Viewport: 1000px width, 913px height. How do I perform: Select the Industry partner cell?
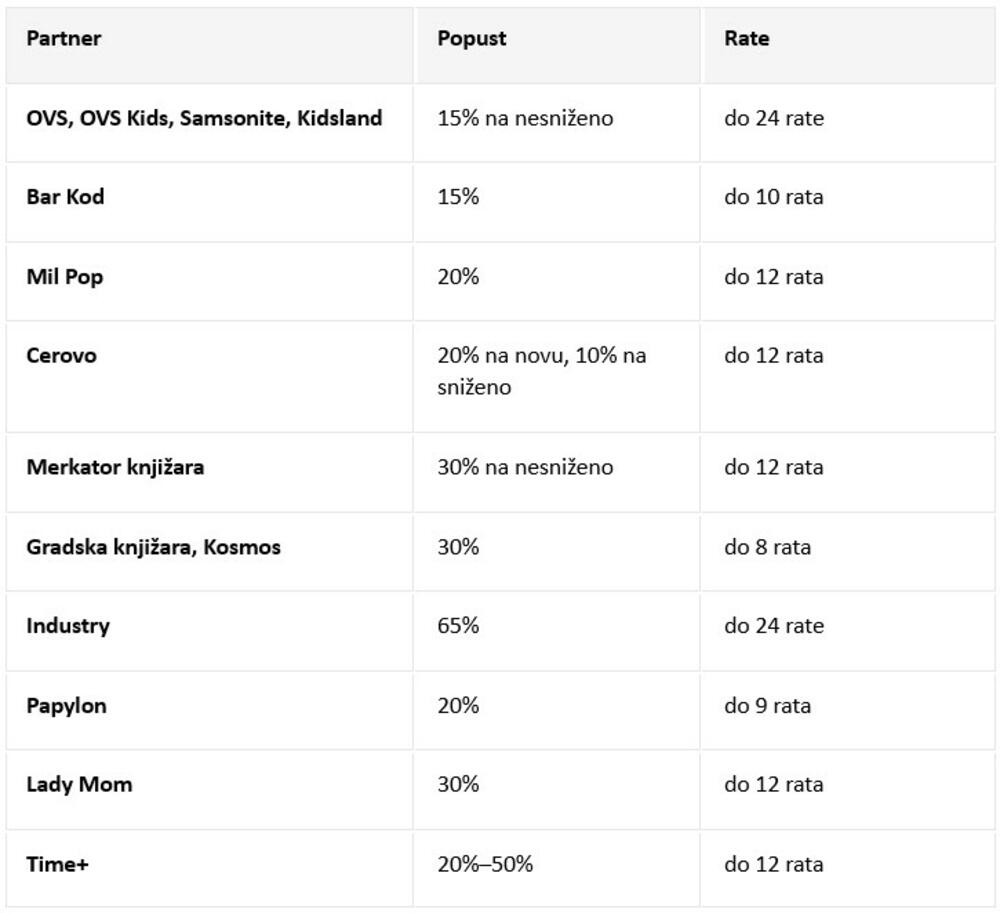tap(68, 626)
